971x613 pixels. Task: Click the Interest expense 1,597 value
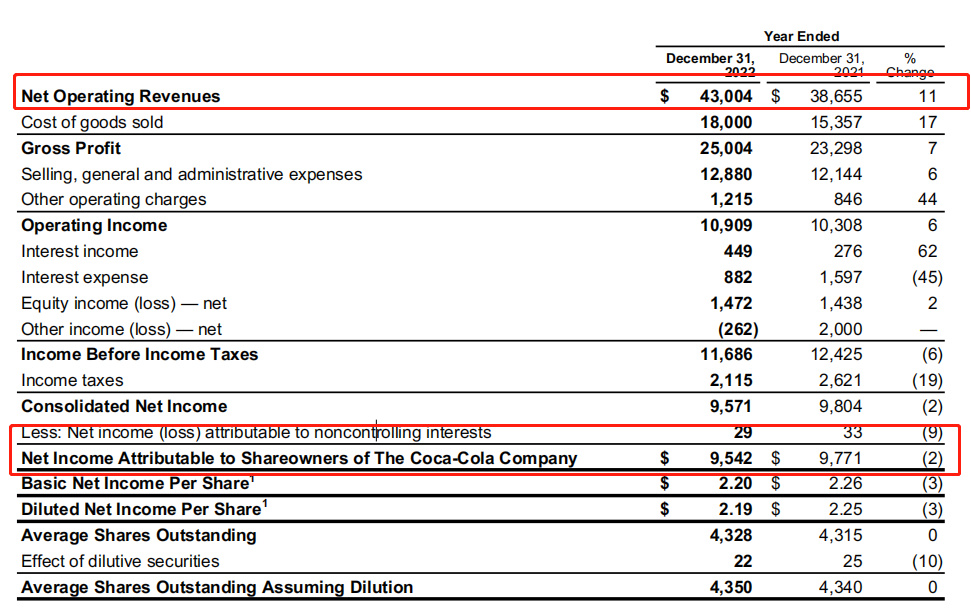click(x=840, y=277)
